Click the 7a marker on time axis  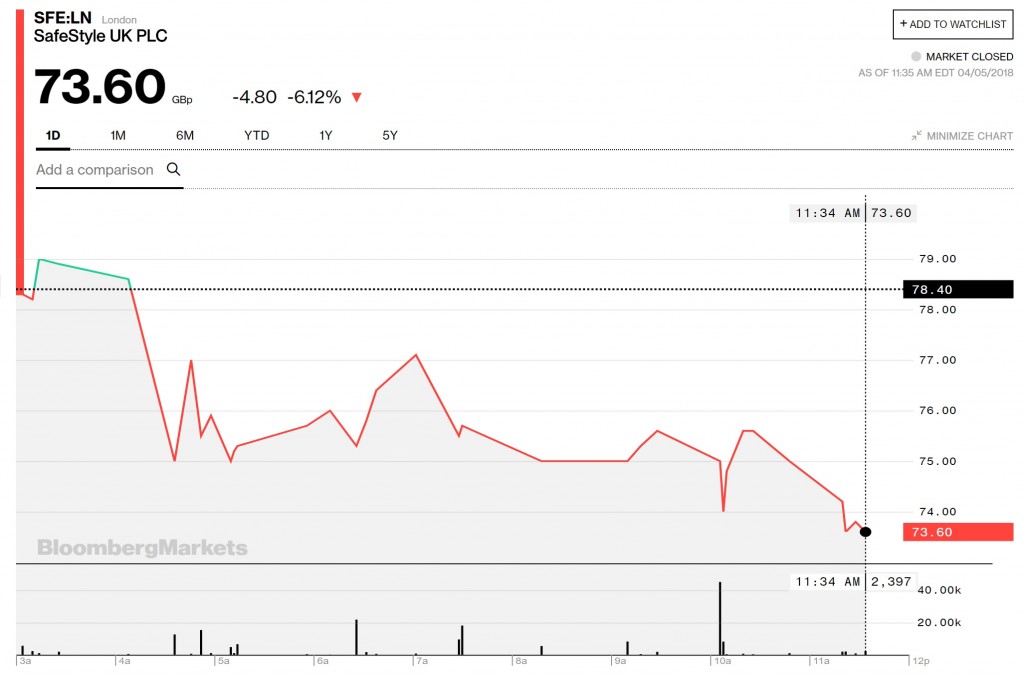point(422,661)
